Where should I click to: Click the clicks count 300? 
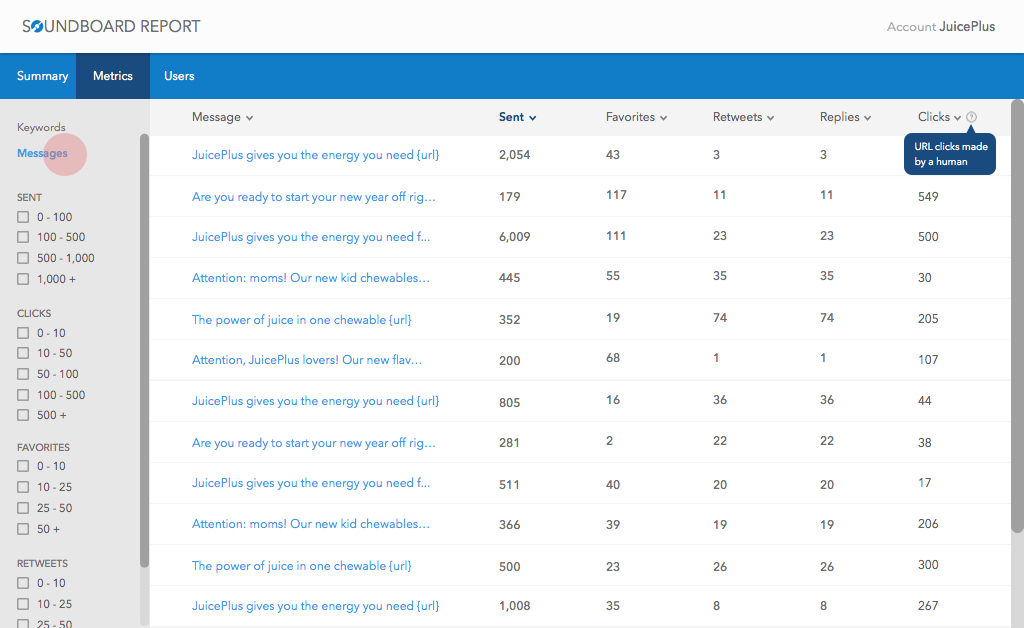pos(928,565)
